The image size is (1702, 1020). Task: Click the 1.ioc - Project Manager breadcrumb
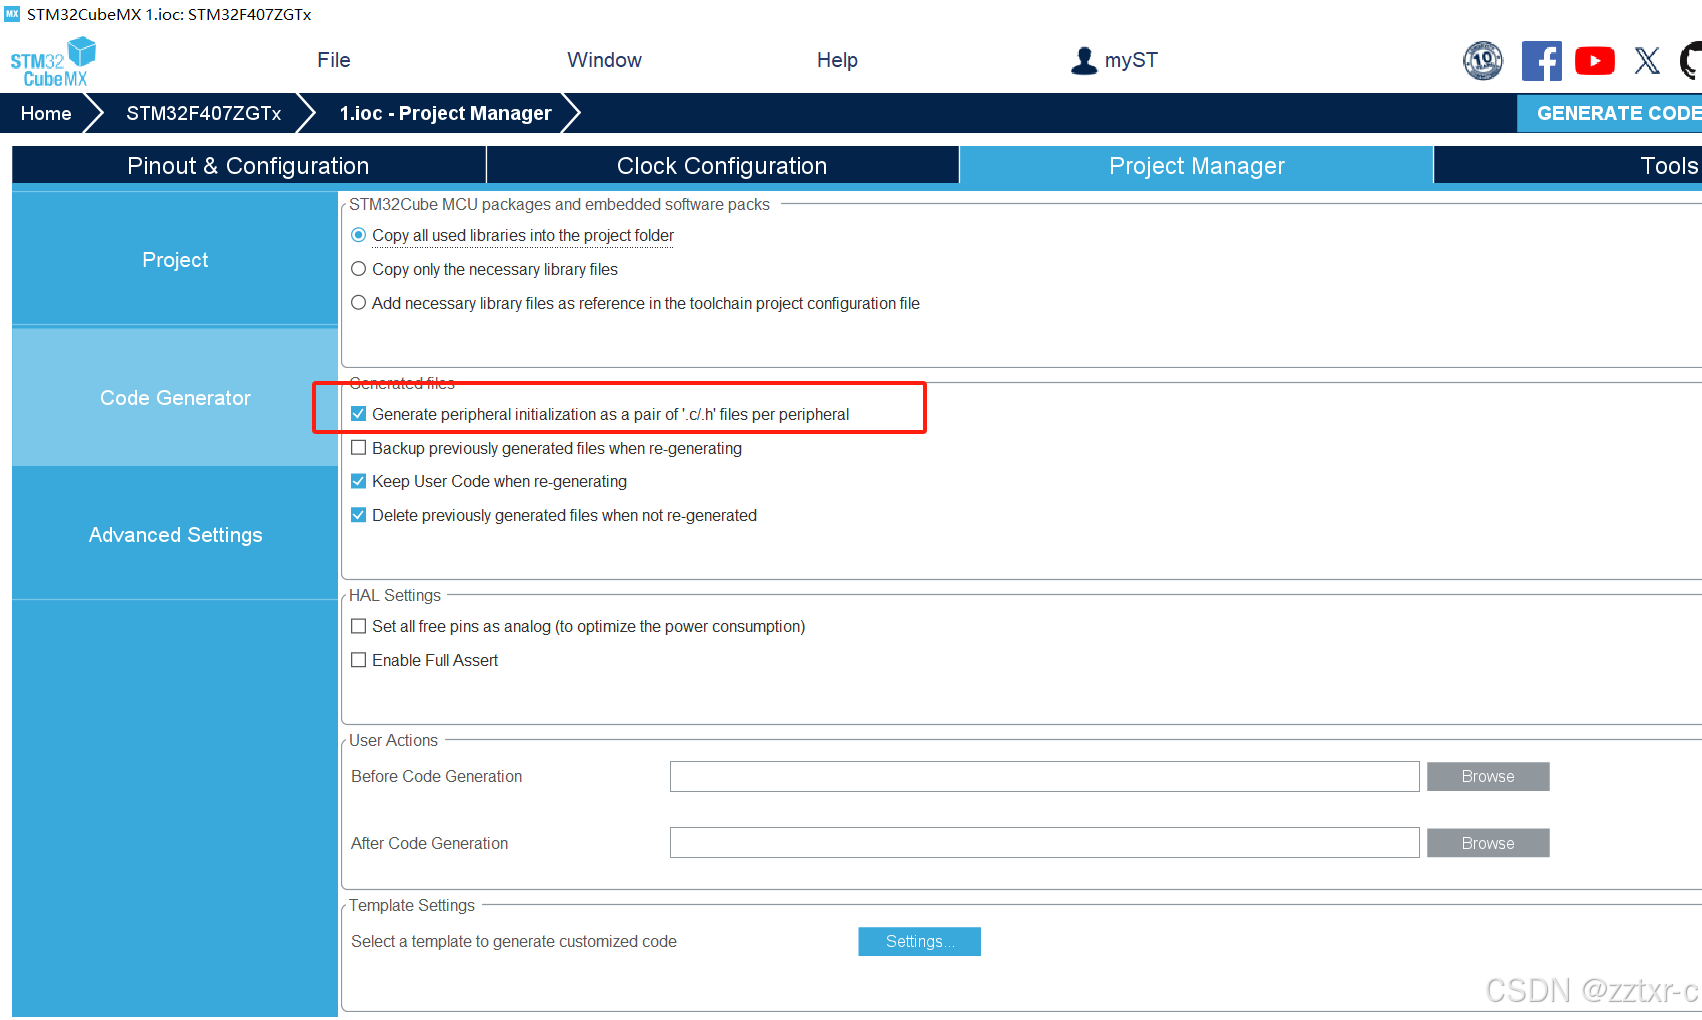[x=445, y=113]
